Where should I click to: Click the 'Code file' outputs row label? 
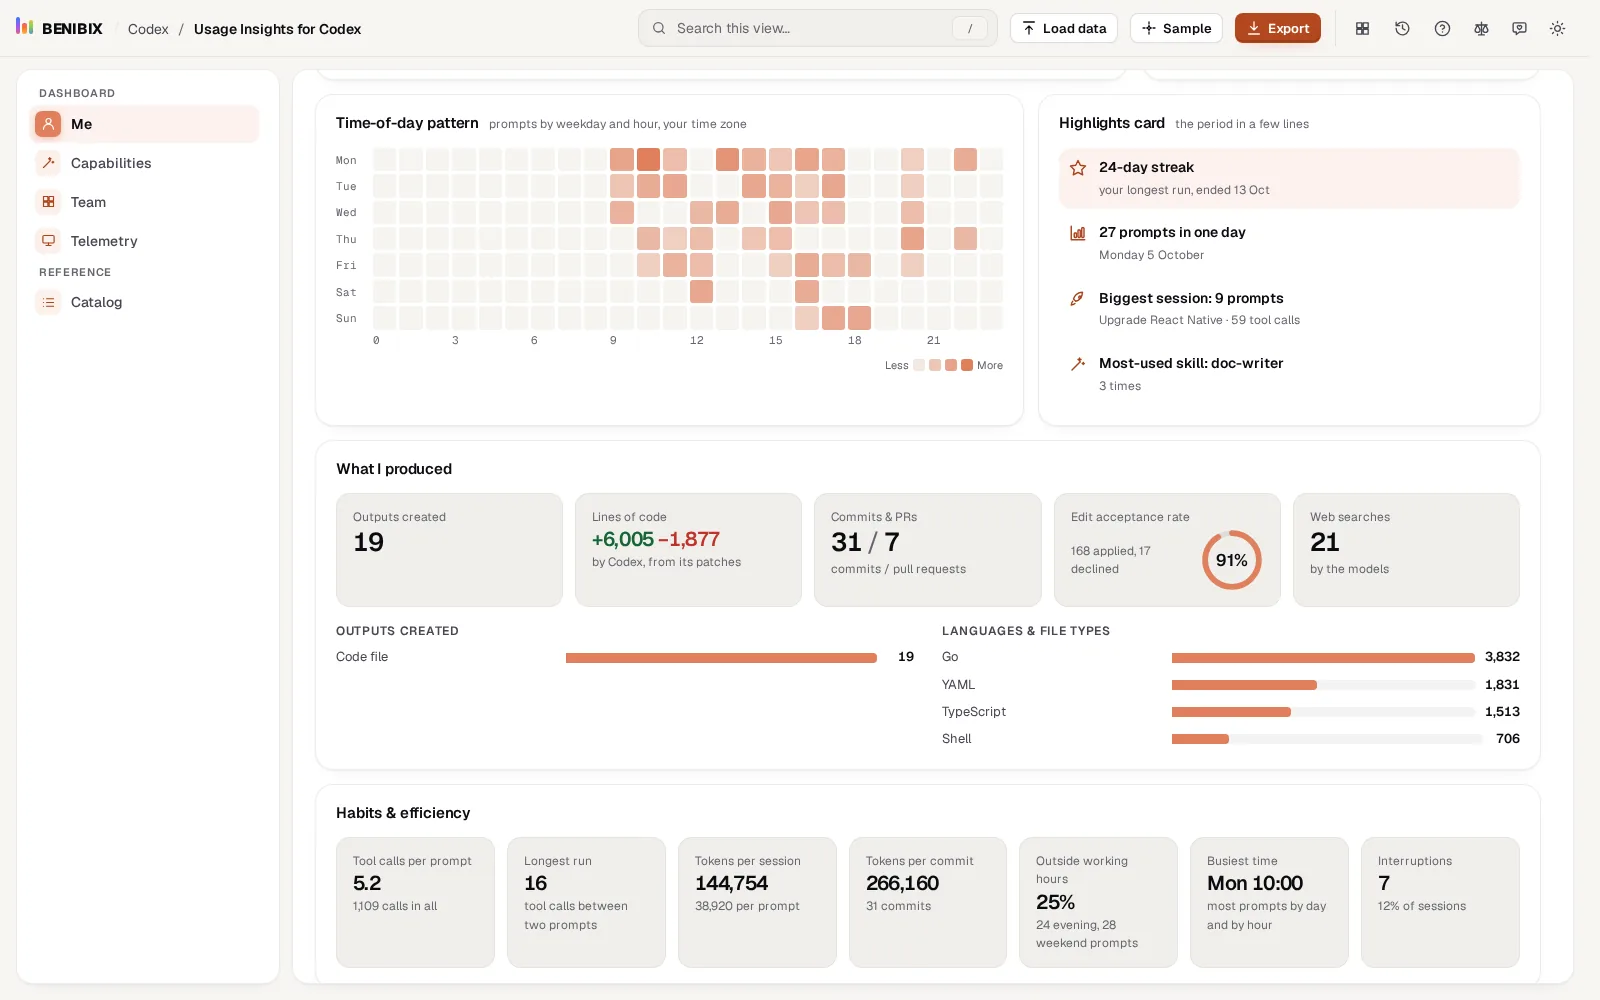click(362, 657)
